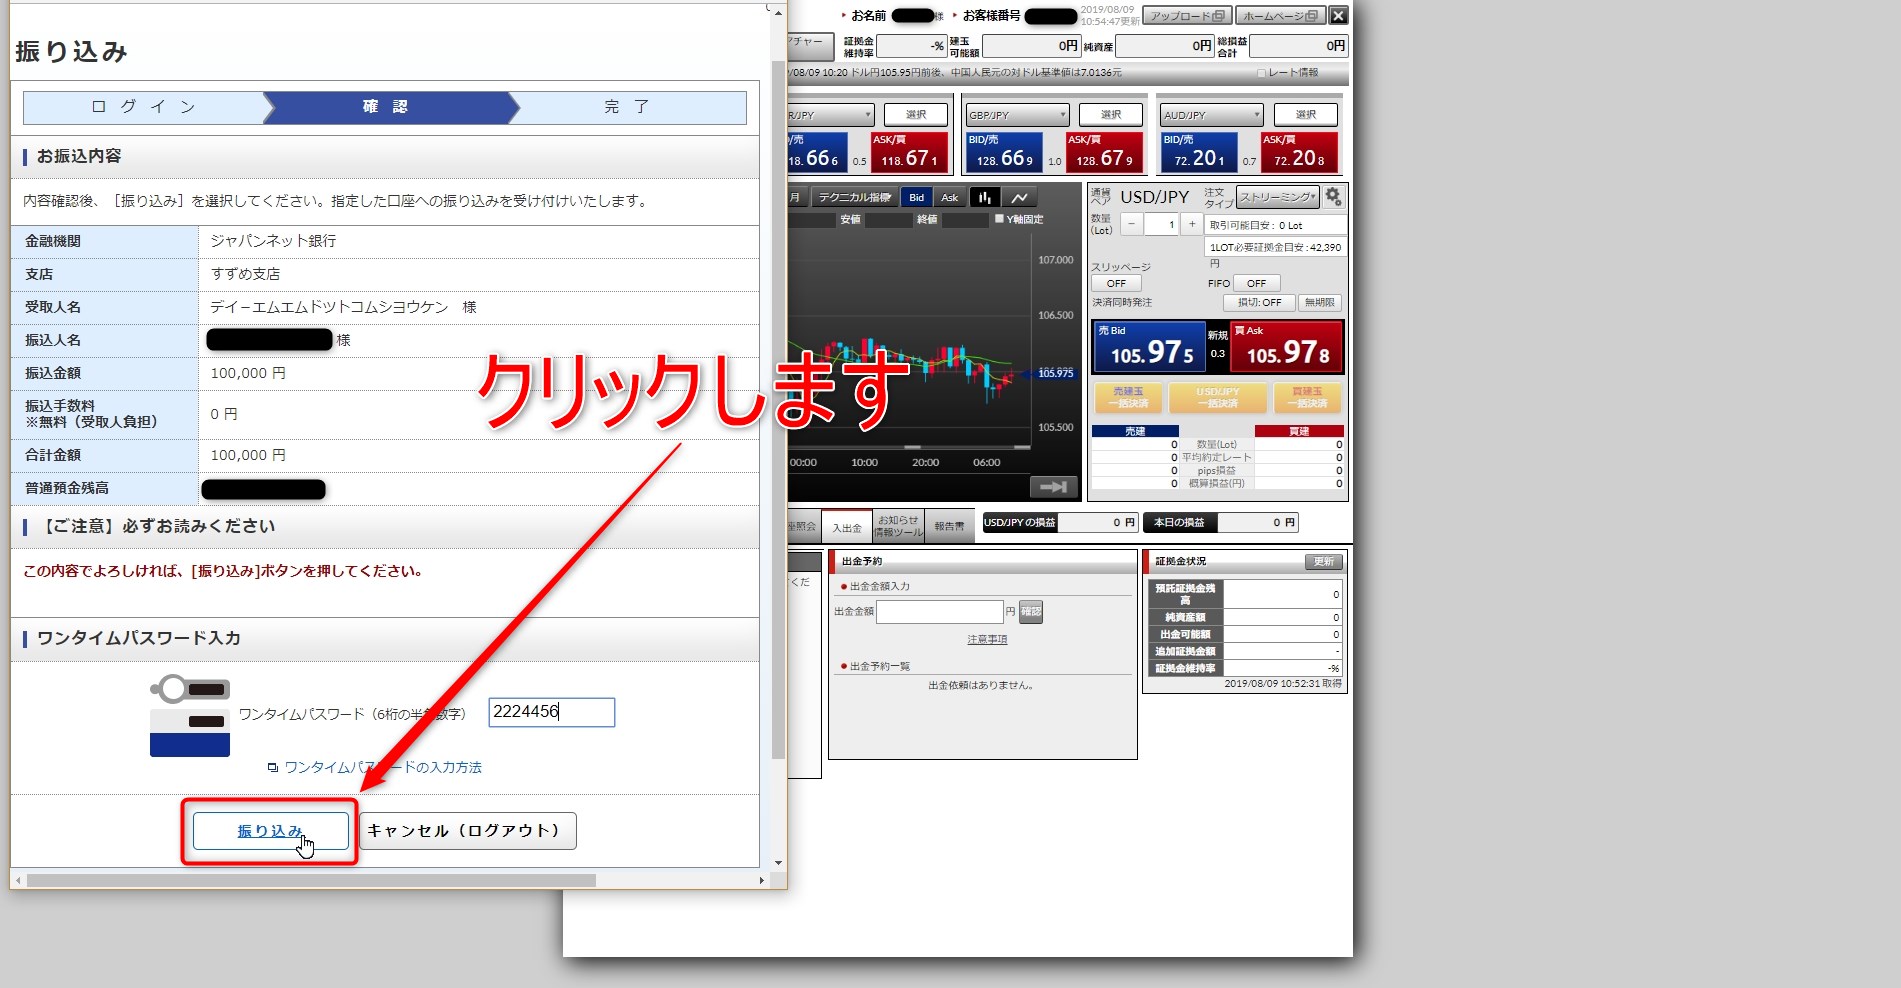Tick the レート情報 checkbox

pyautogui.click(x=1261, y=73)
